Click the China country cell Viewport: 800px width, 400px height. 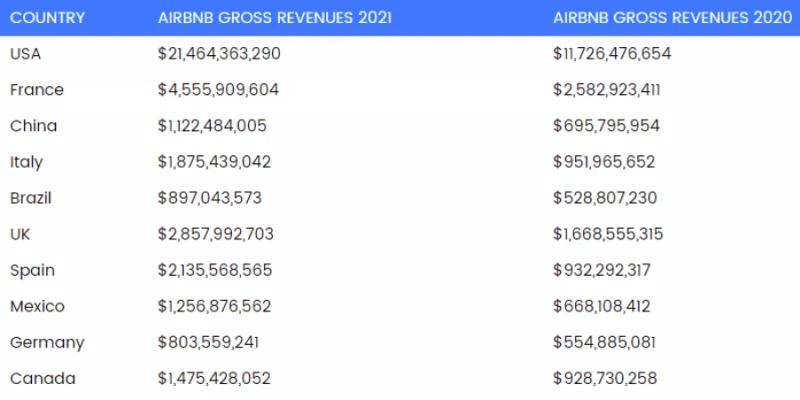(33, 126)
